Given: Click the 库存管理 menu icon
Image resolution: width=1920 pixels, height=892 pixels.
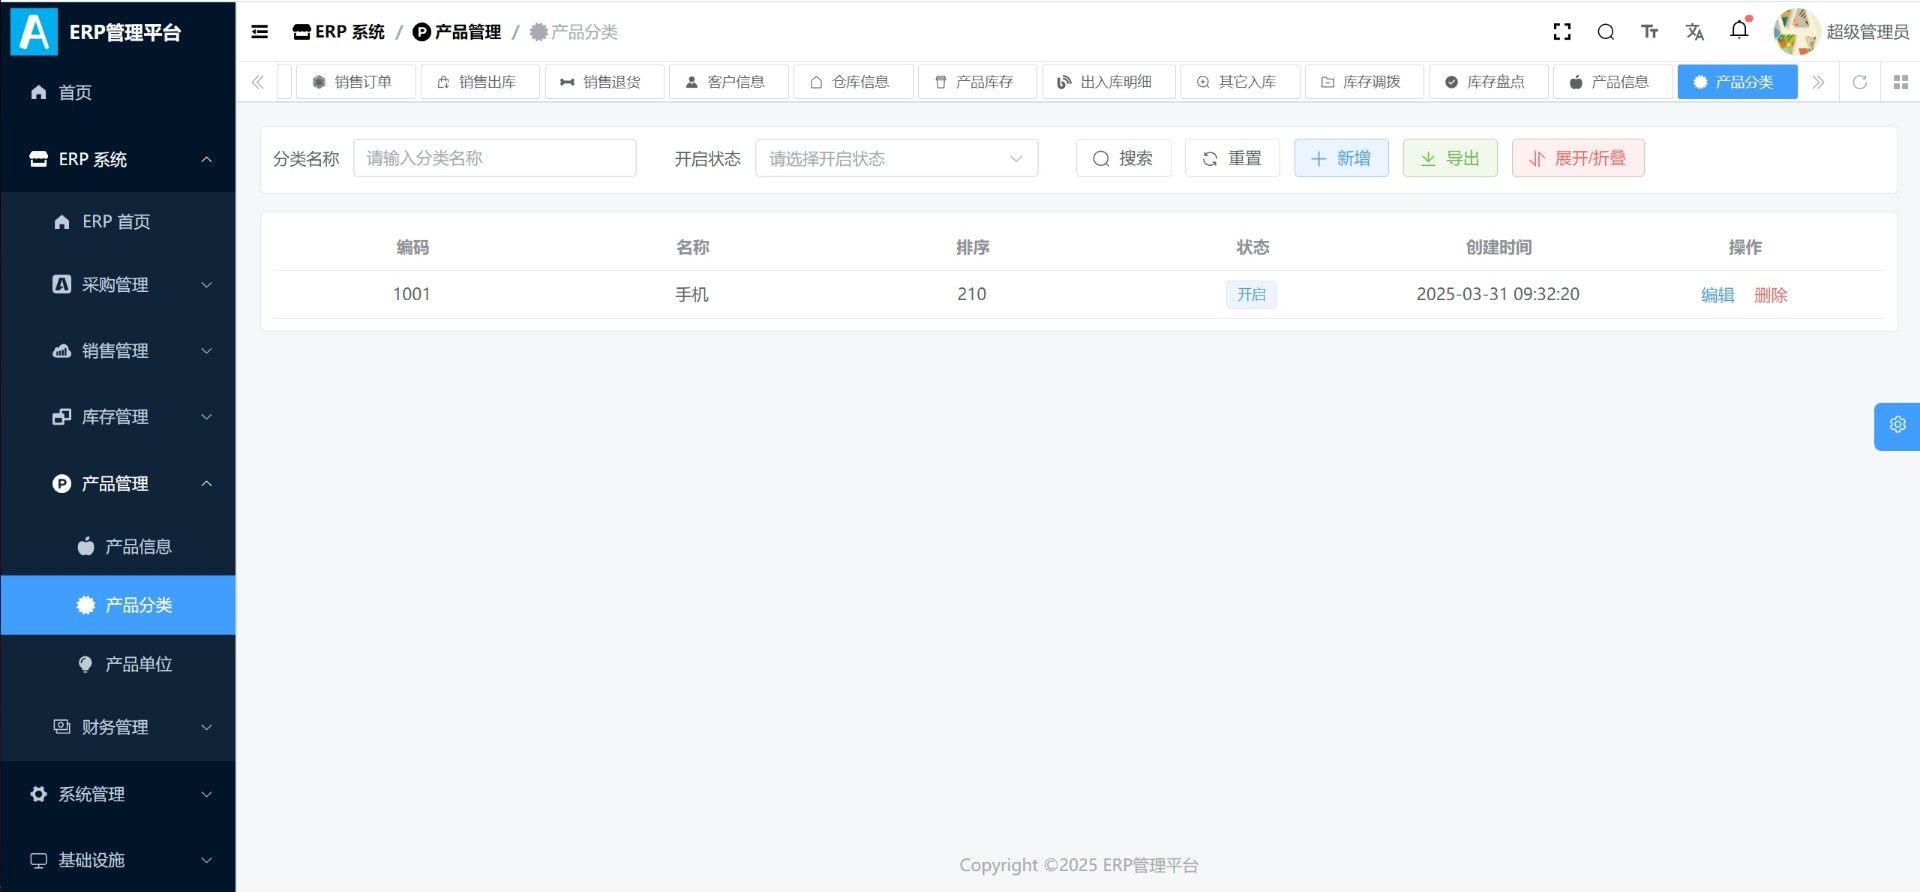Looking at the screenshot, I should 62,417.
